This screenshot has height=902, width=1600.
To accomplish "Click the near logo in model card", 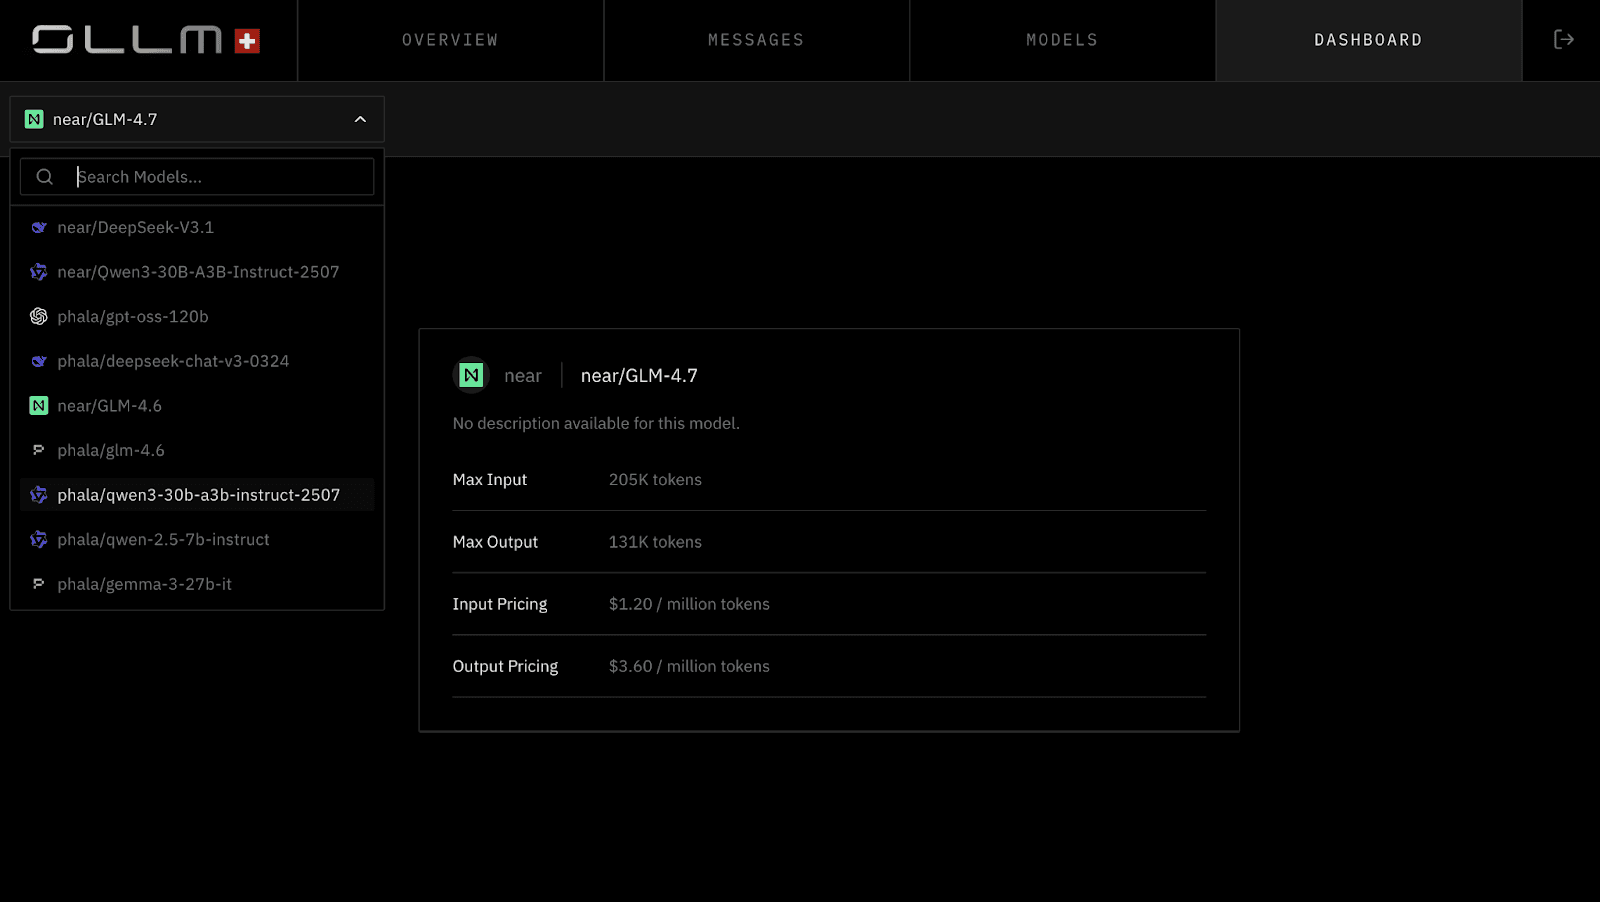I will click(471, 375).
